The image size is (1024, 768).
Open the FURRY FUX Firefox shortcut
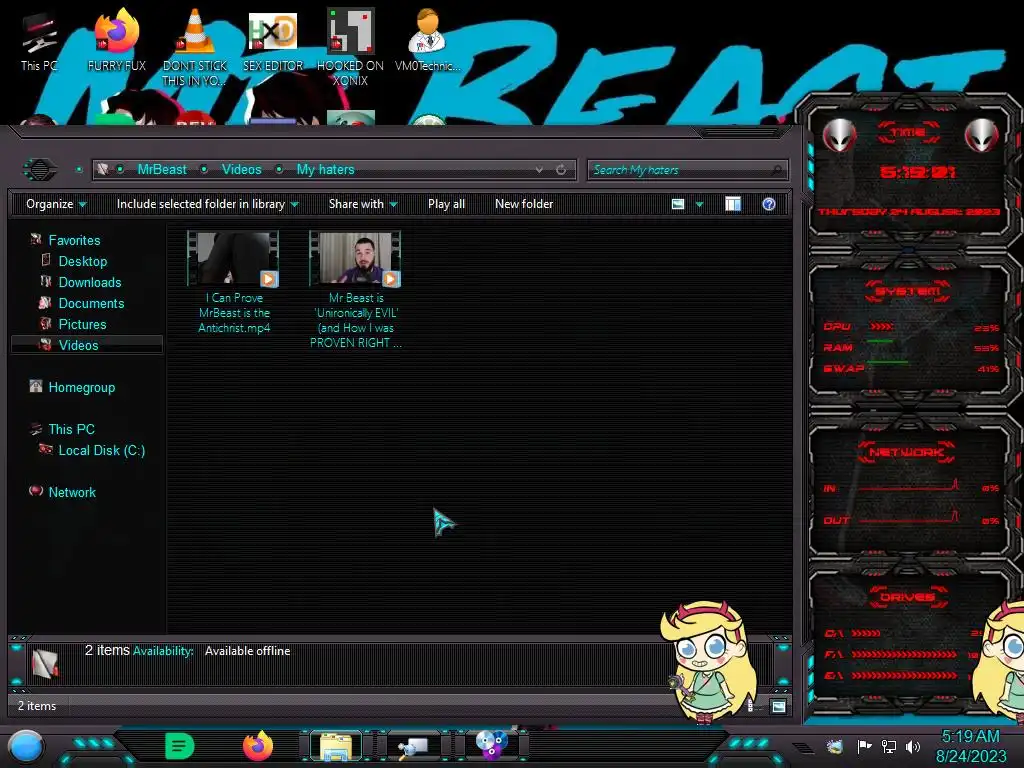pyautogui.click(x=116, y=40)
